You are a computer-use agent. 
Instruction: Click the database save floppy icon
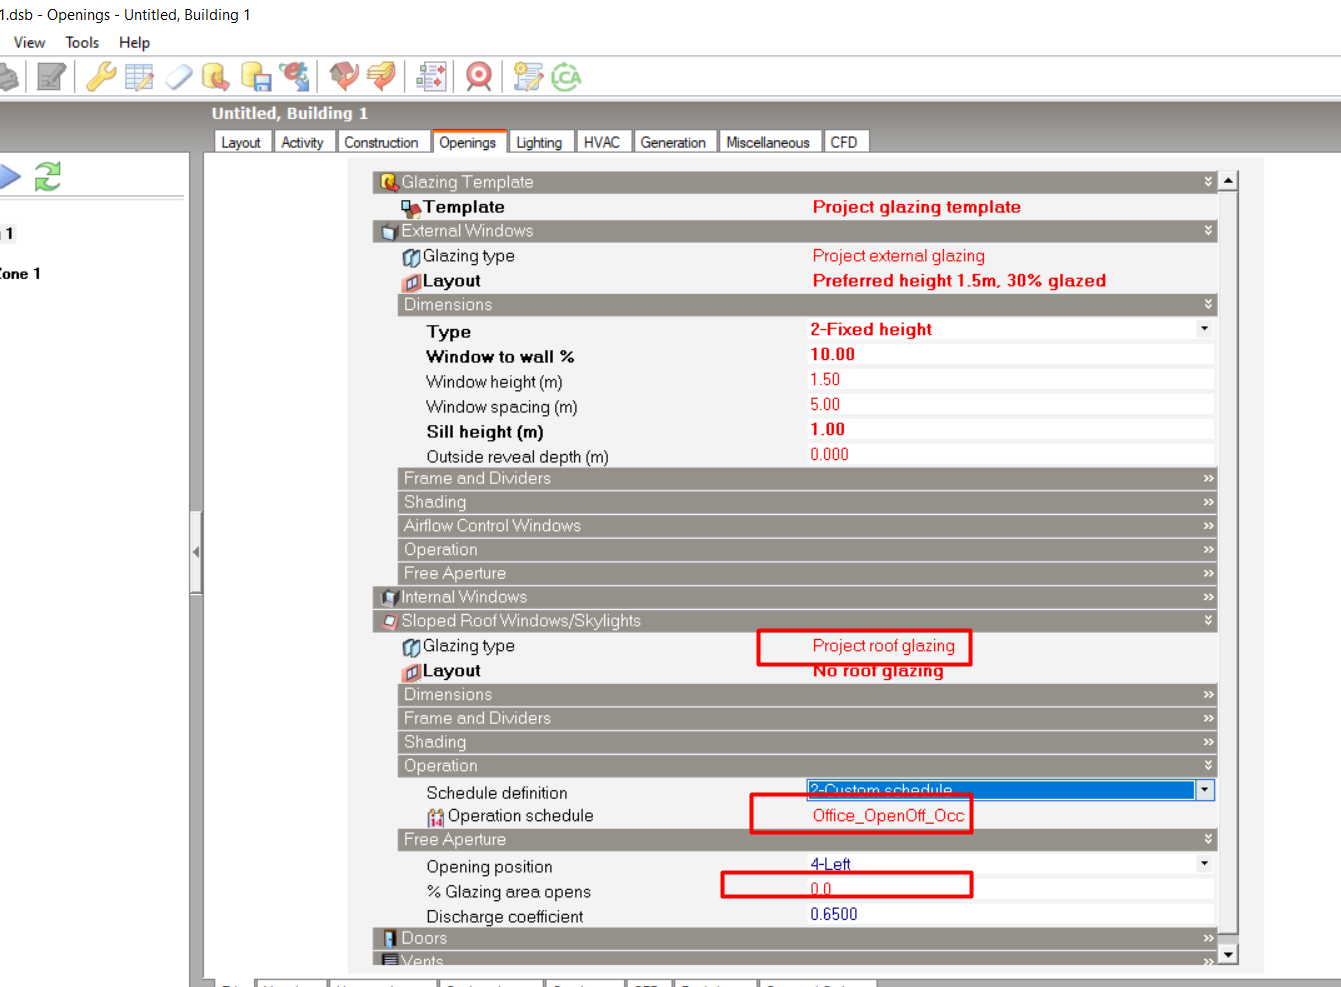(256, 77)
